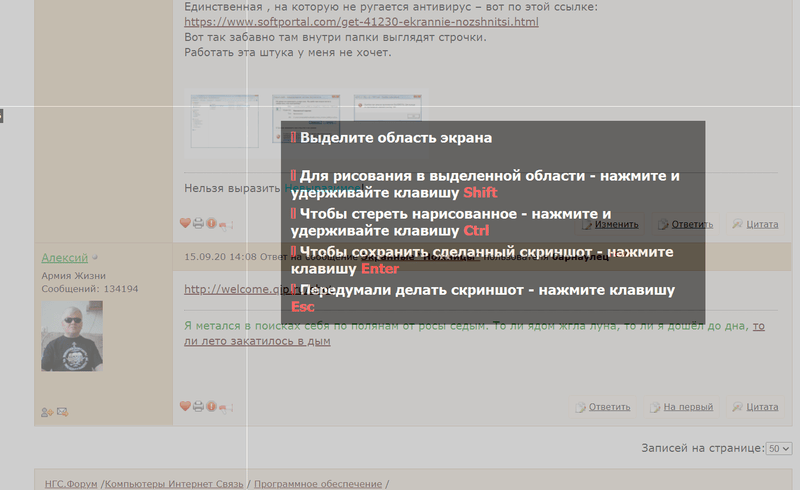Click Цитата button on Алексий's post
800x490 pixels.
[x=756, y=407]
